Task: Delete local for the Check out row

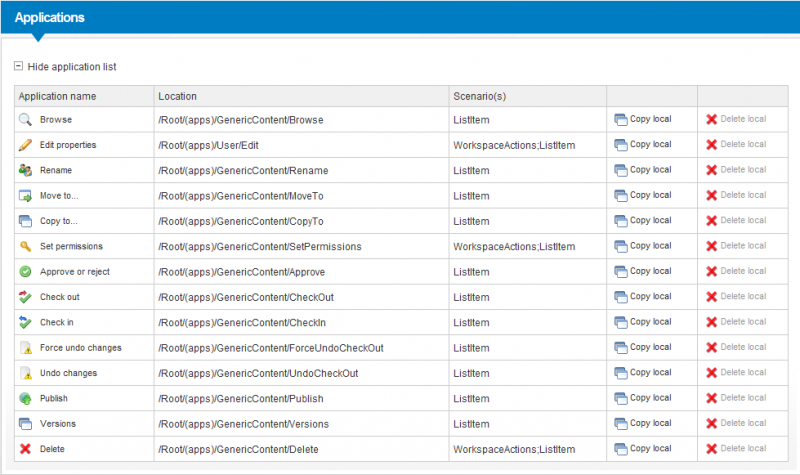Action: (x=736, y=296)
